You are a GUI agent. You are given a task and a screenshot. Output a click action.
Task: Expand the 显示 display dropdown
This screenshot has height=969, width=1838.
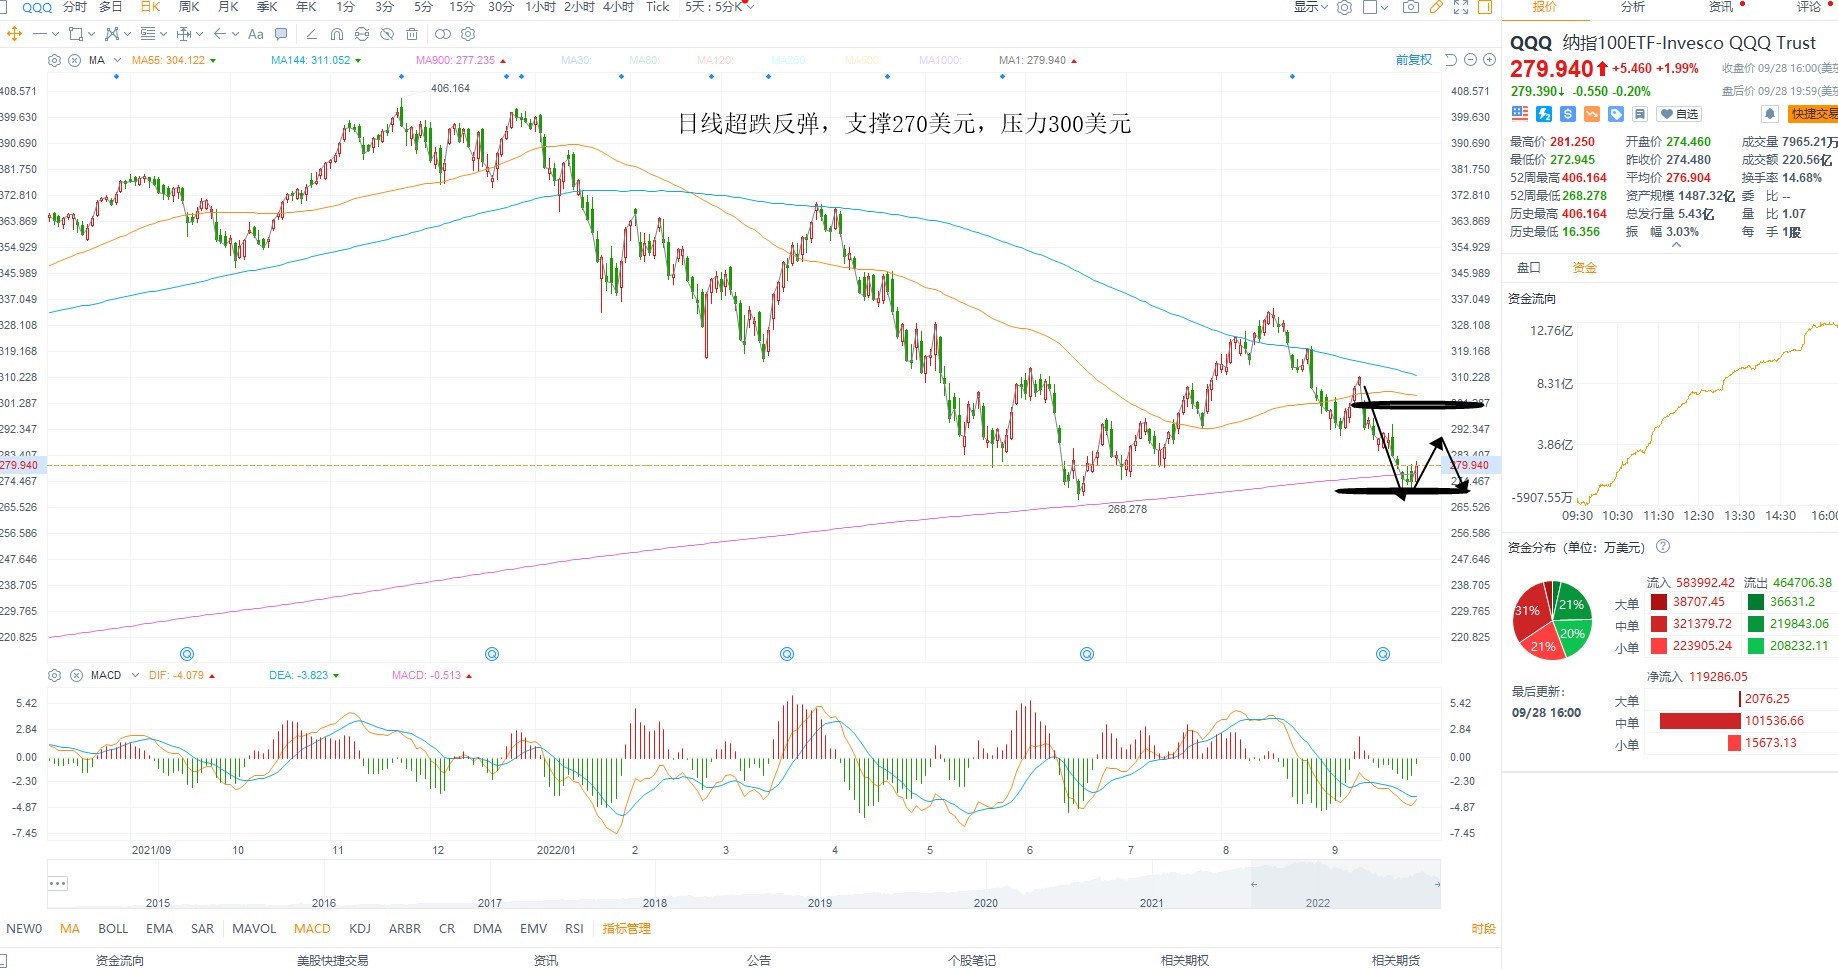click(x=1311, y=7)
